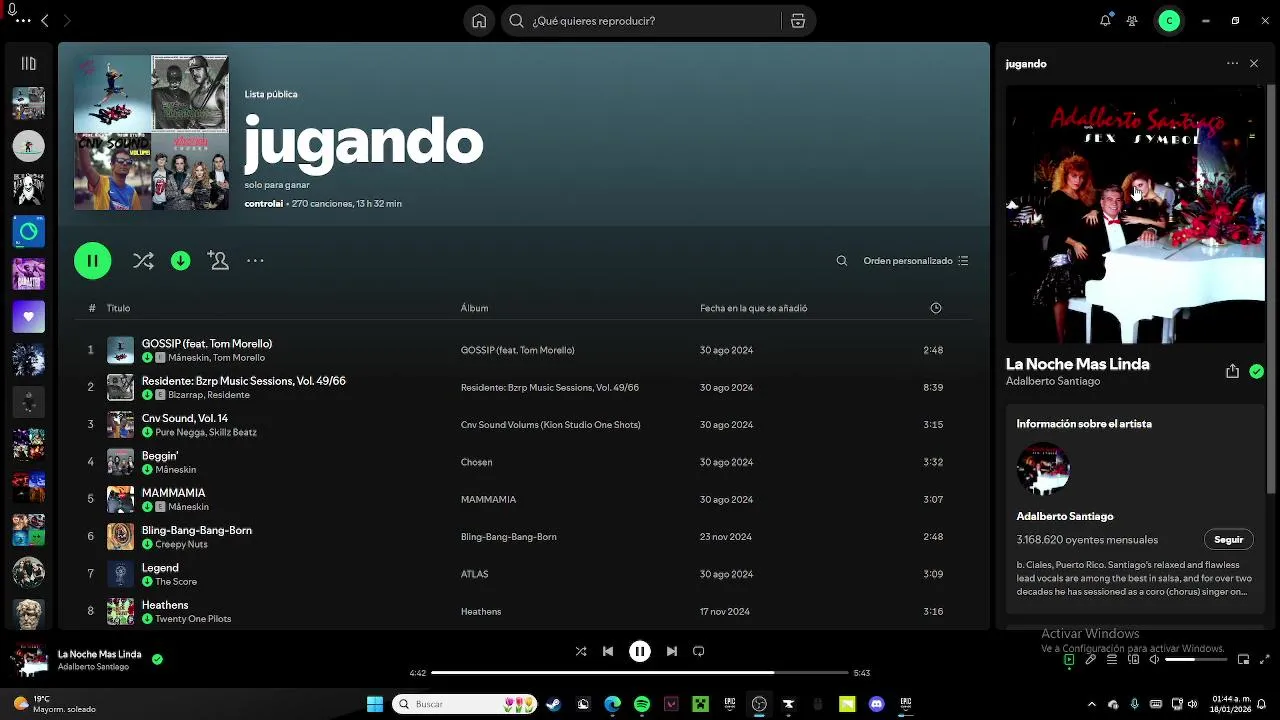Invite collaborators to jugando playlist
The height and width of the screenshot is (720, 1280).
click(218, 261)
